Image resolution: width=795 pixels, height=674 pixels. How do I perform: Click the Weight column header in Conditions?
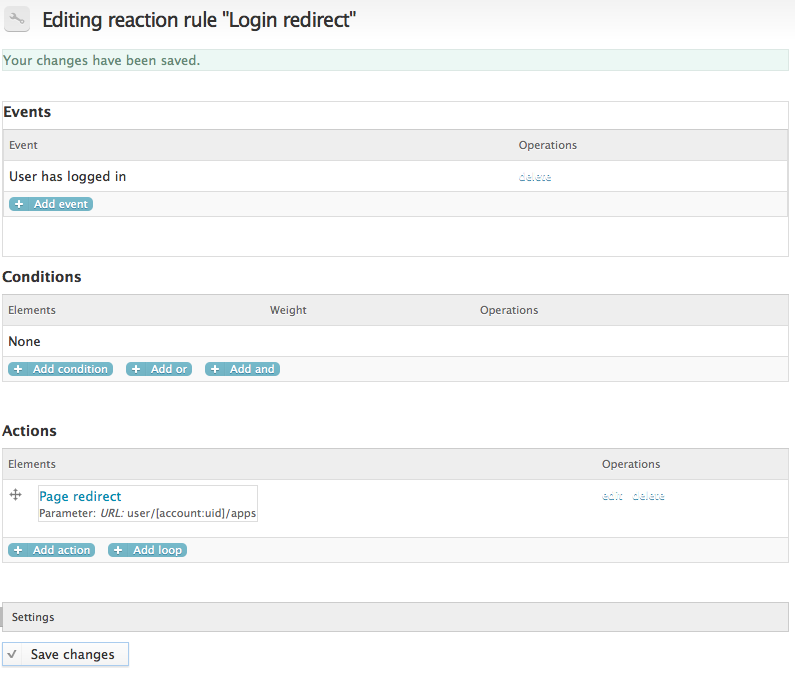(x=288, y=310)
